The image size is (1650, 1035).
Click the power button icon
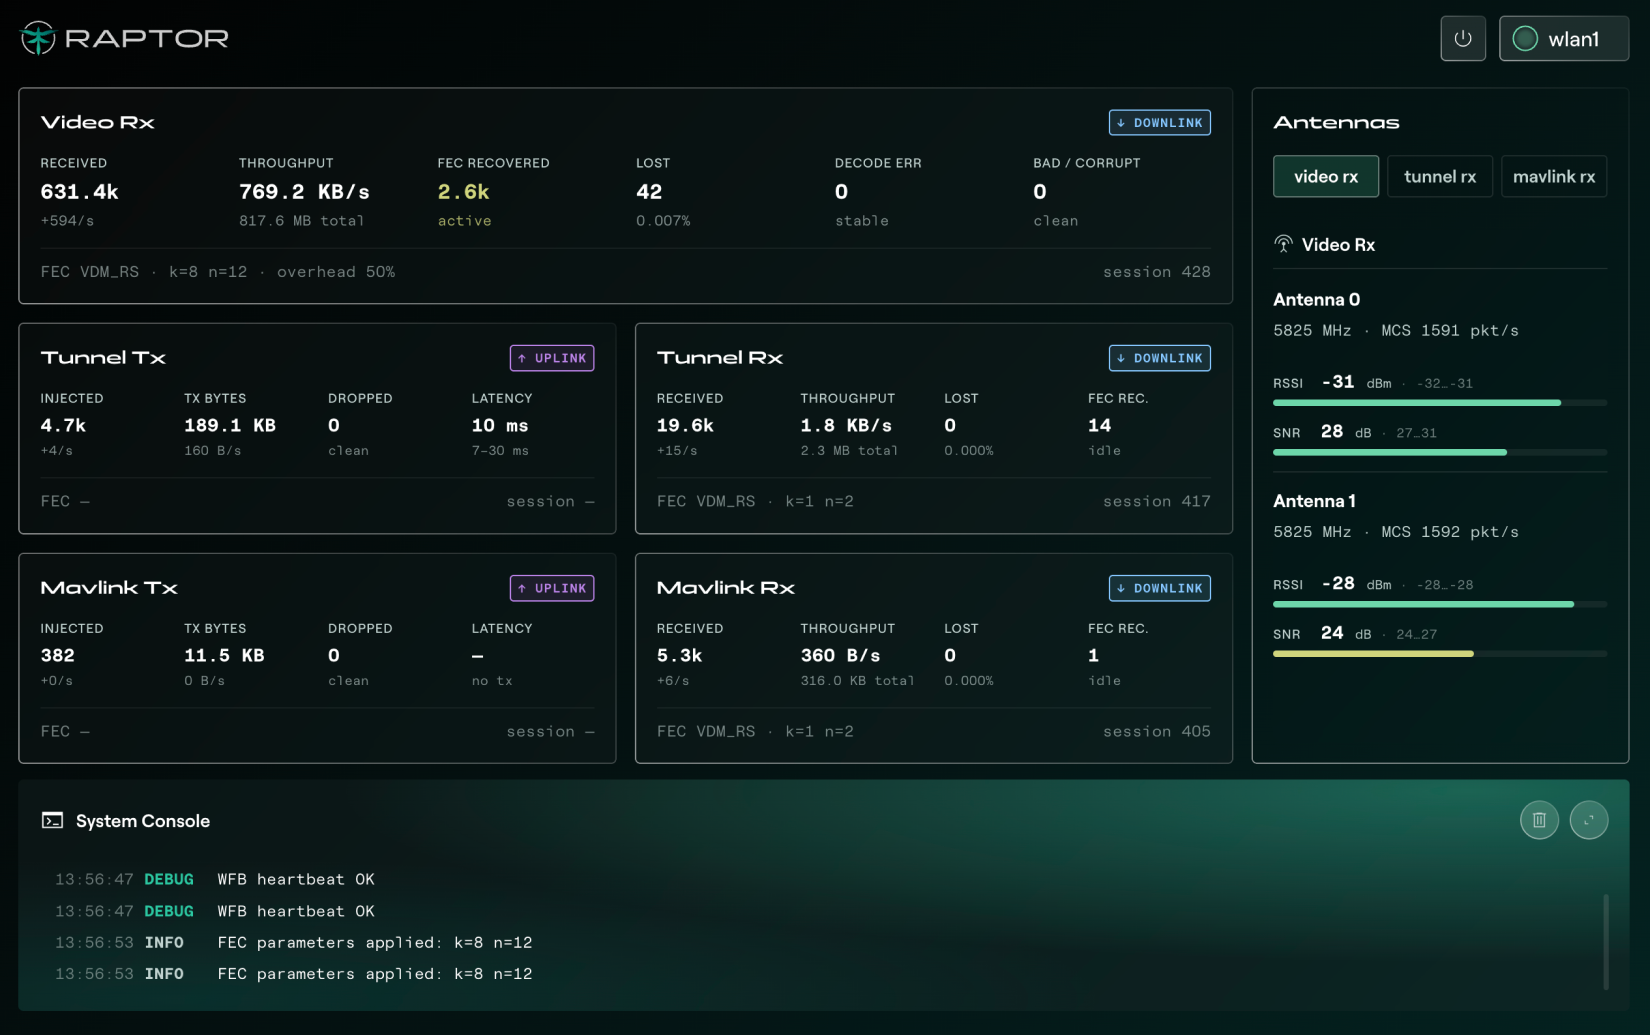pyautogui.click(x=1463, y=39)
